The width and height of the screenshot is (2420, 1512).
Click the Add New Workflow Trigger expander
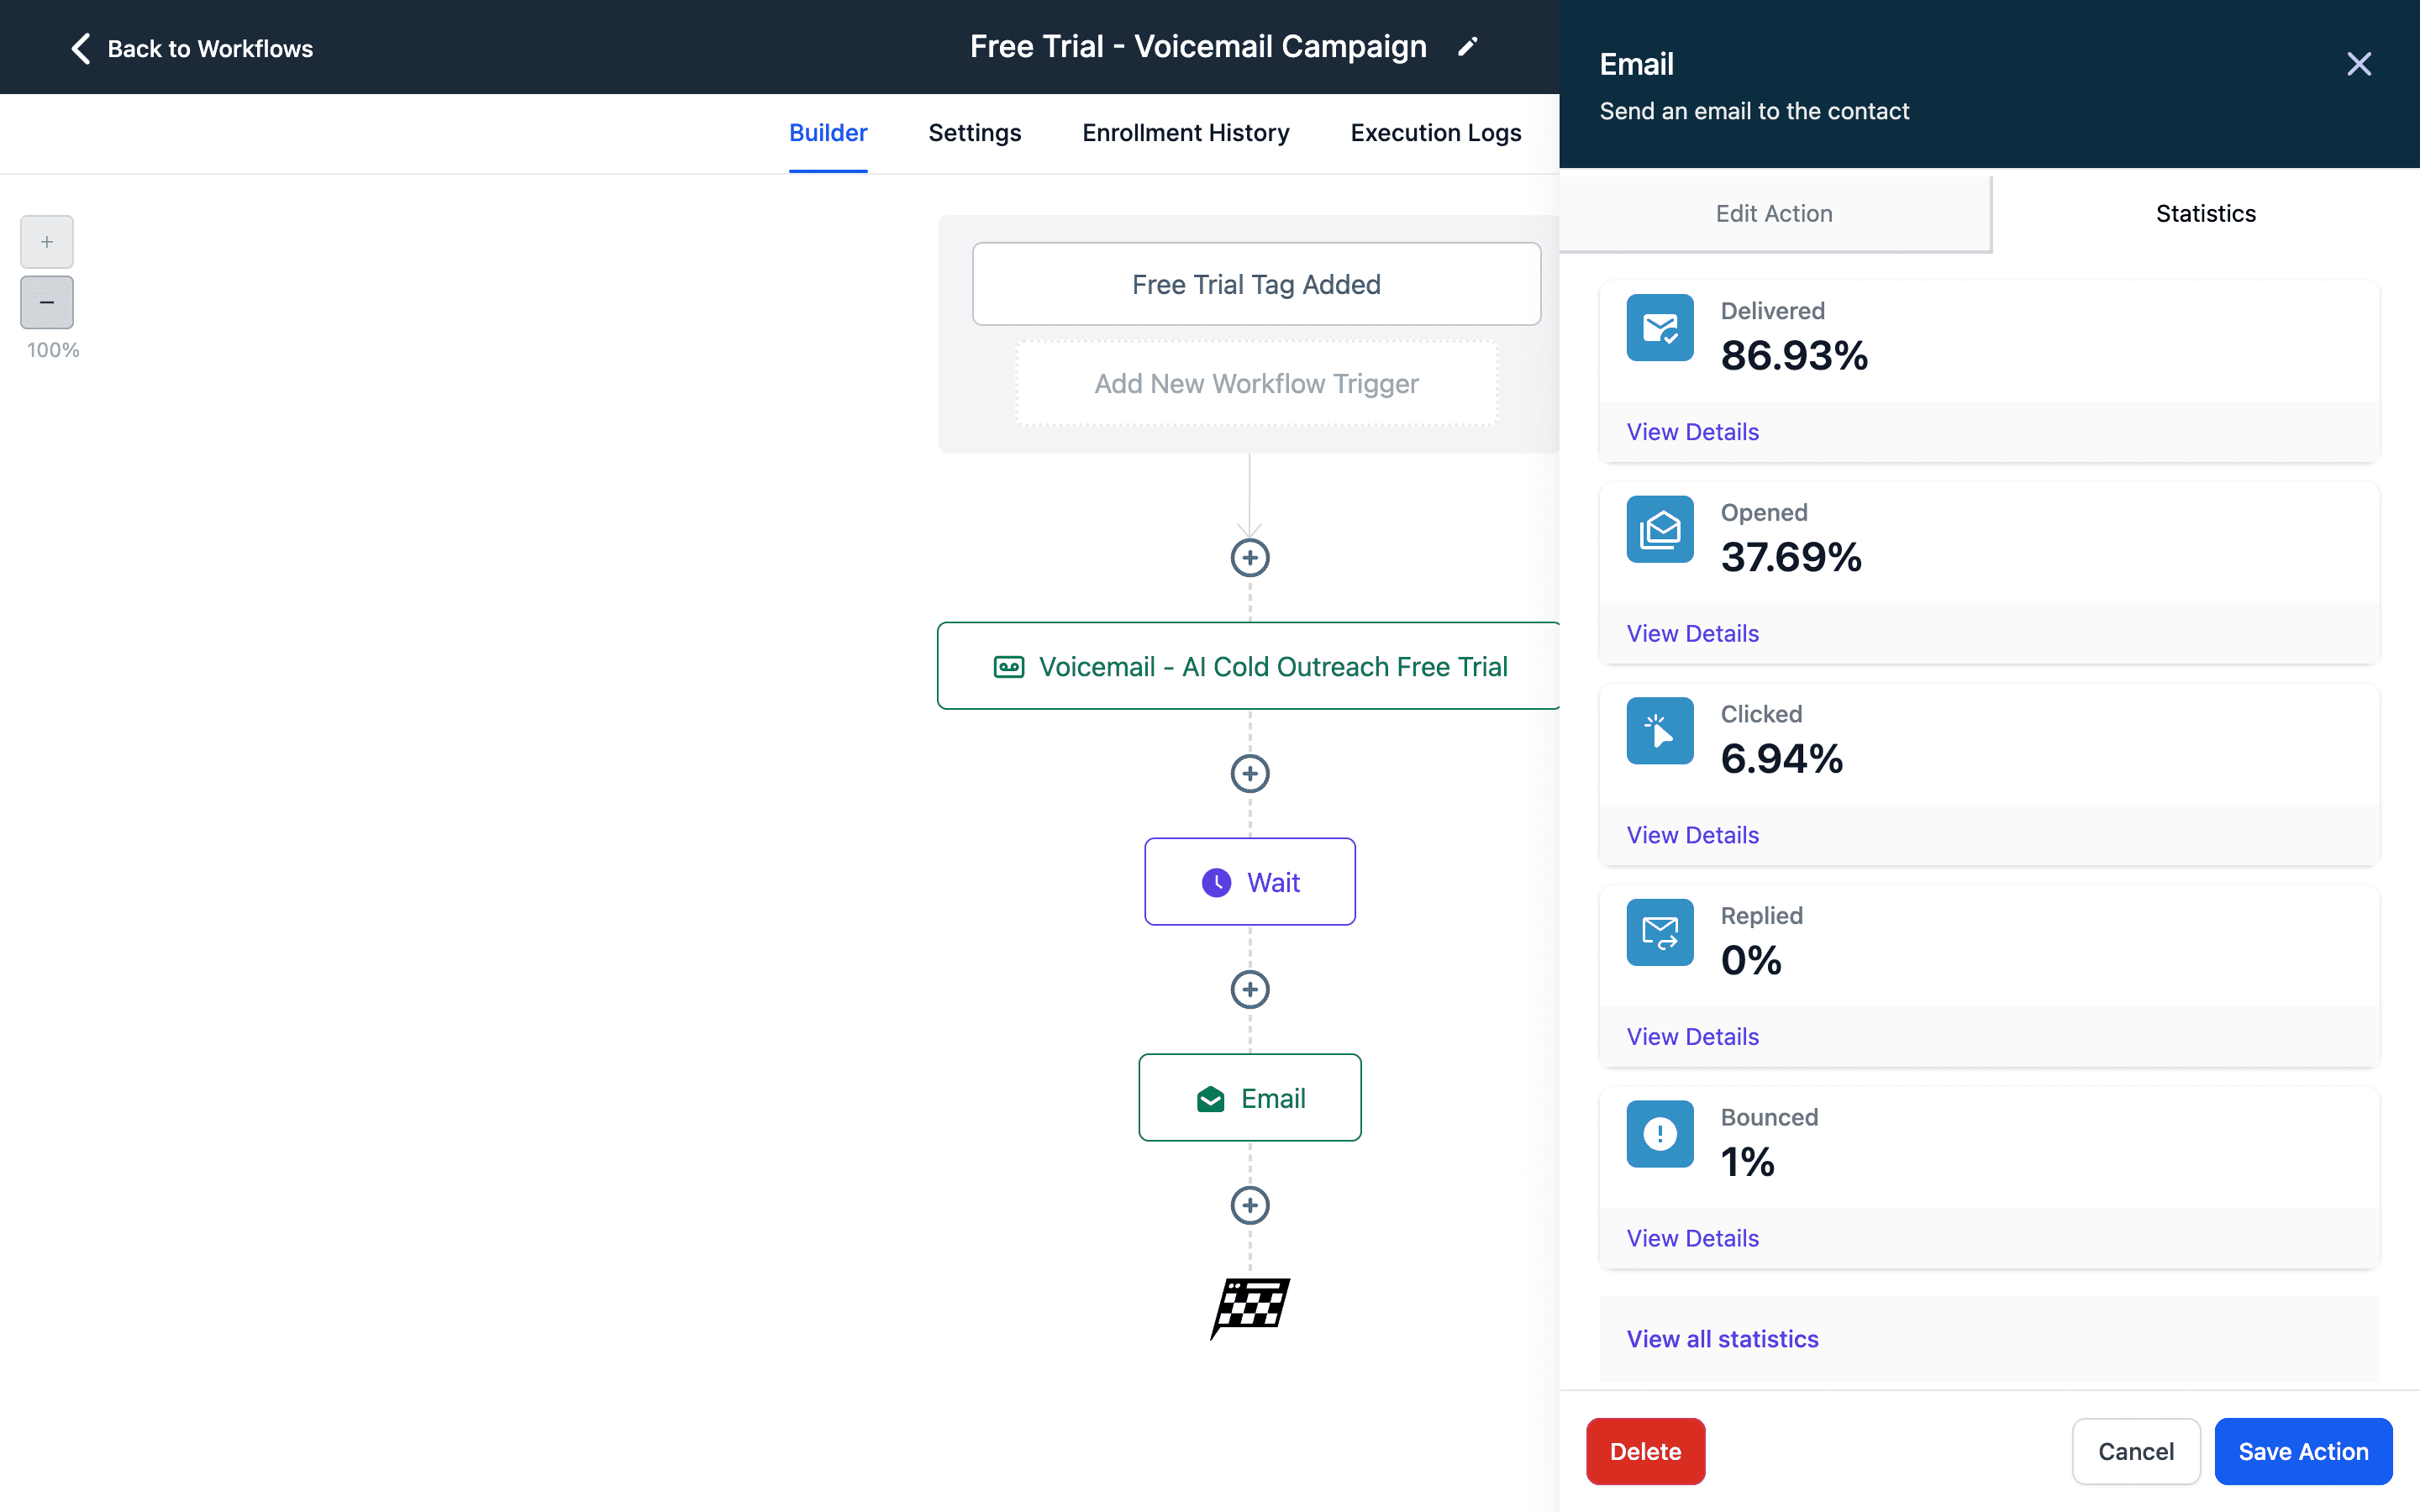[x=1255, y=383]
